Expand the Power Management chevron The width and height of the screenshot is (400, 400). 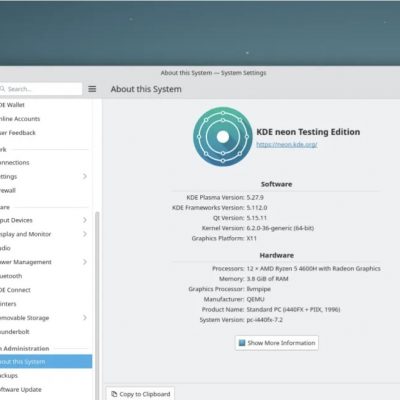click(x=85, y=262)
